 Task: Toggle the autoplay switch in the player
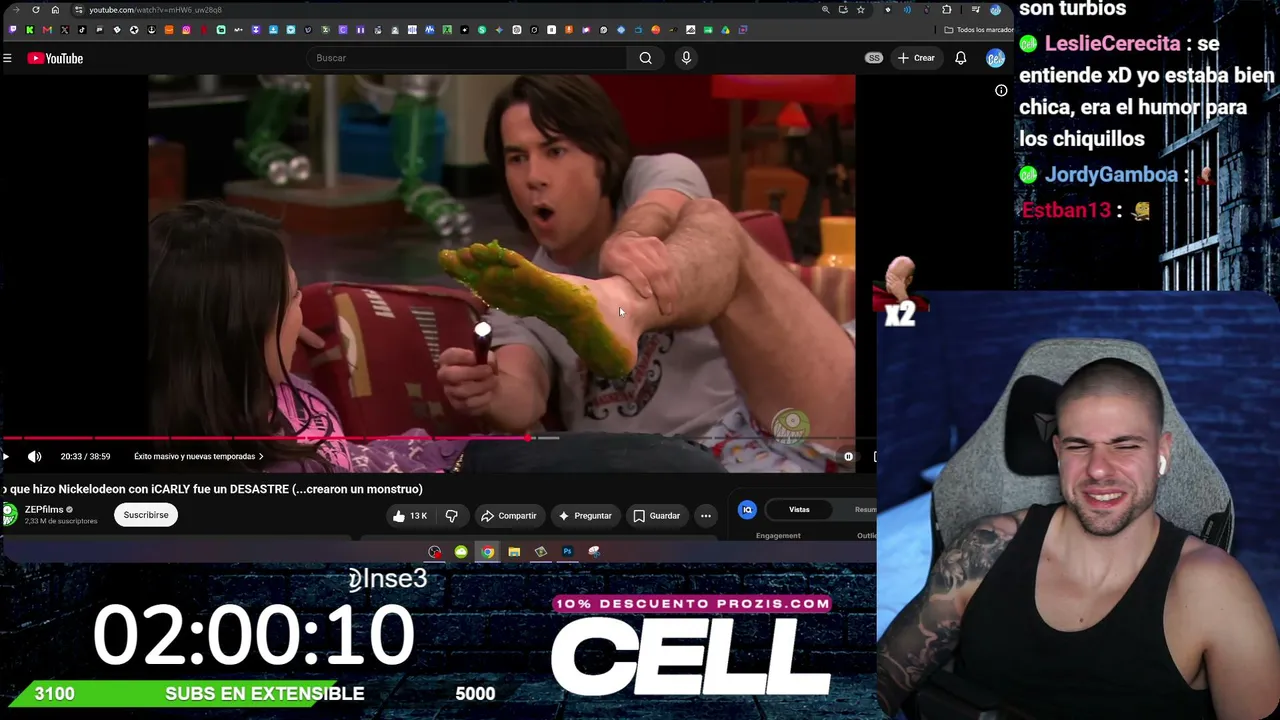coord(848,457)
